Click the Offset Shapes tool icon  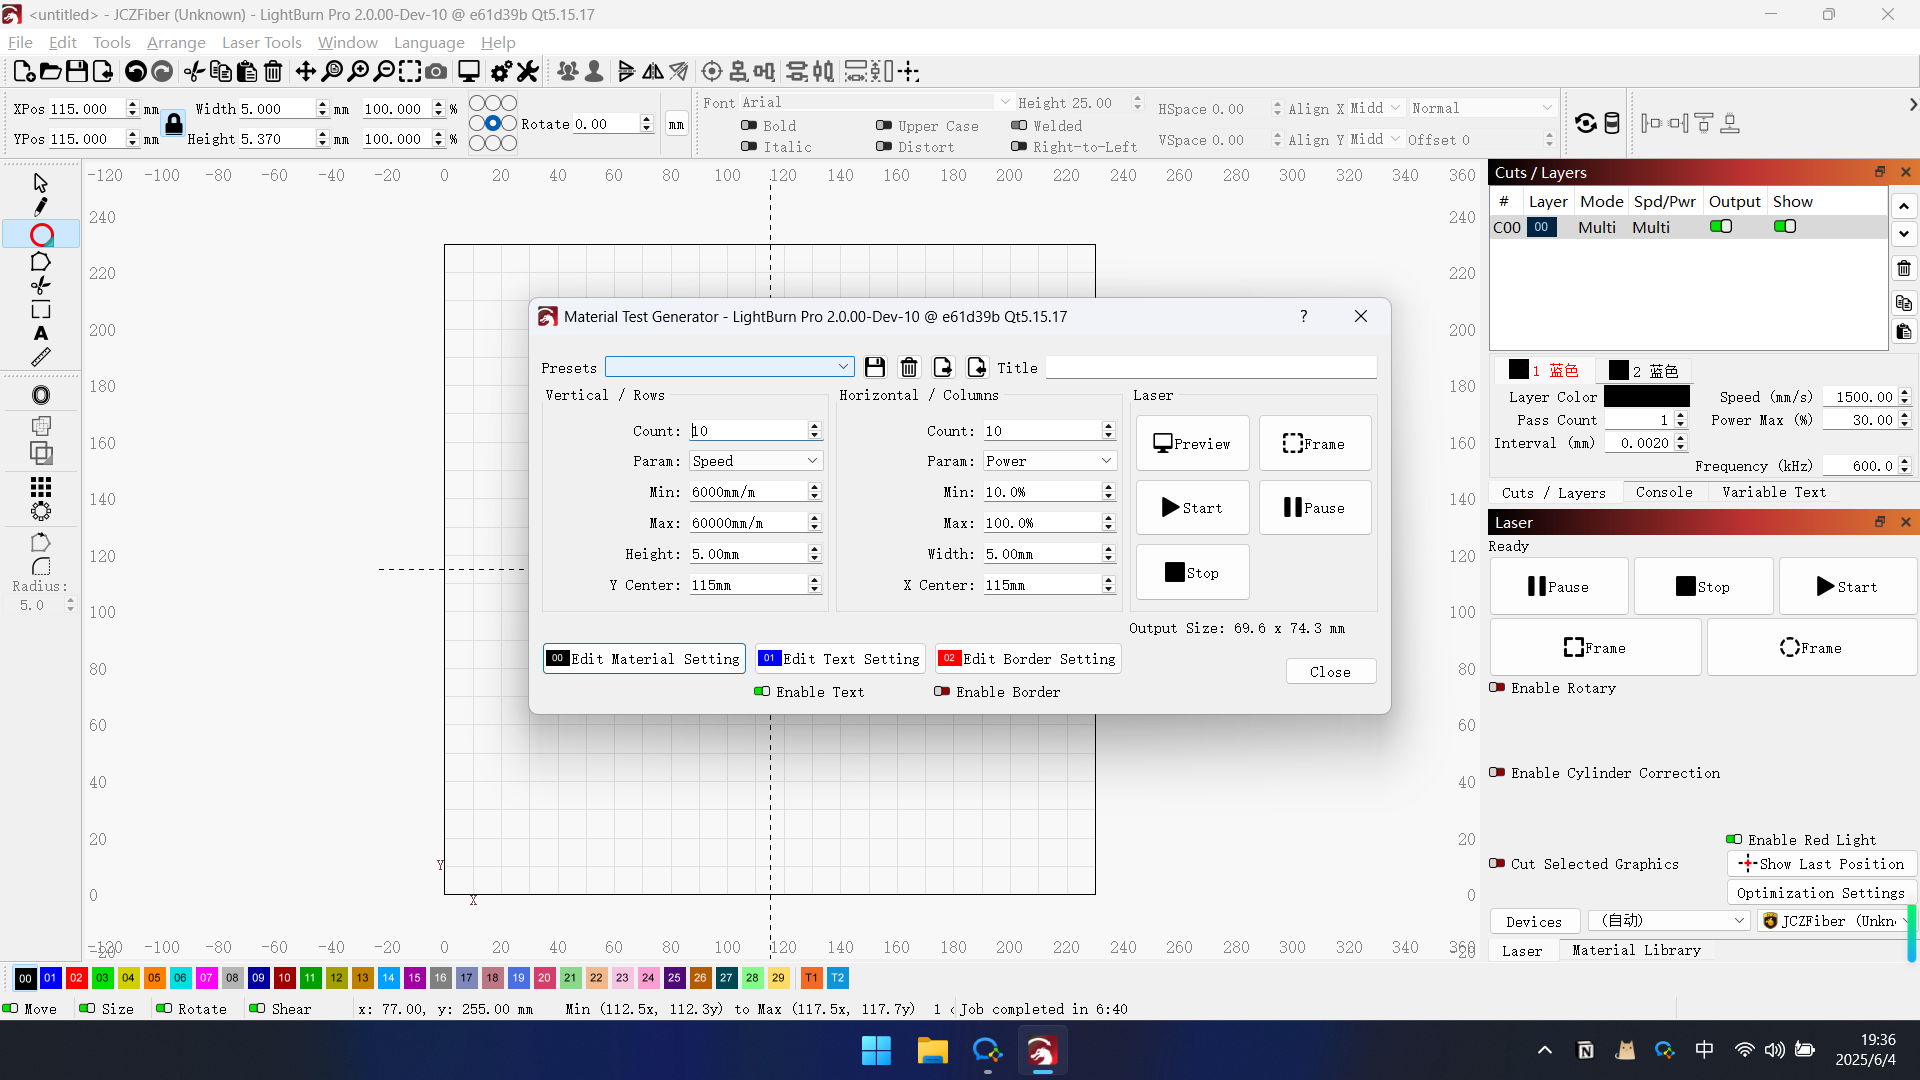pos(40,395)
